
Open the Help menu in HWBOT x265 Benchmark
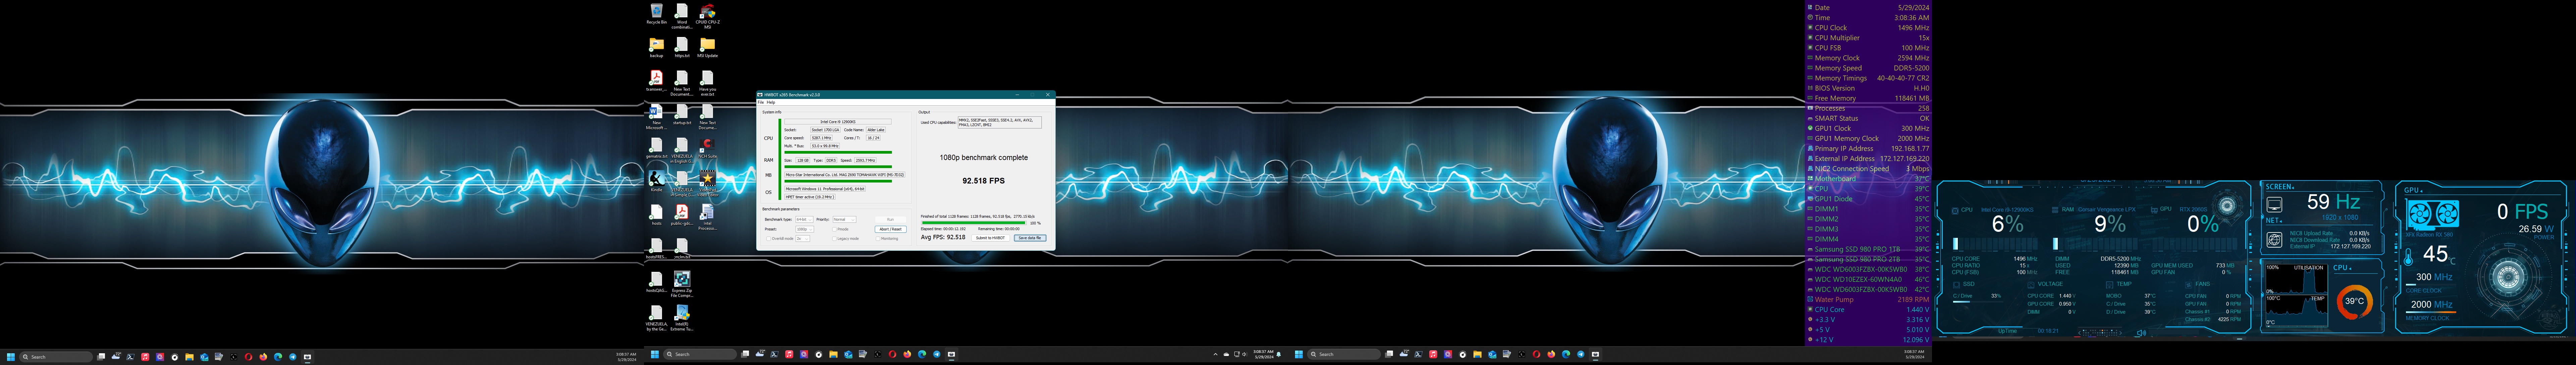tap(771, 102)
